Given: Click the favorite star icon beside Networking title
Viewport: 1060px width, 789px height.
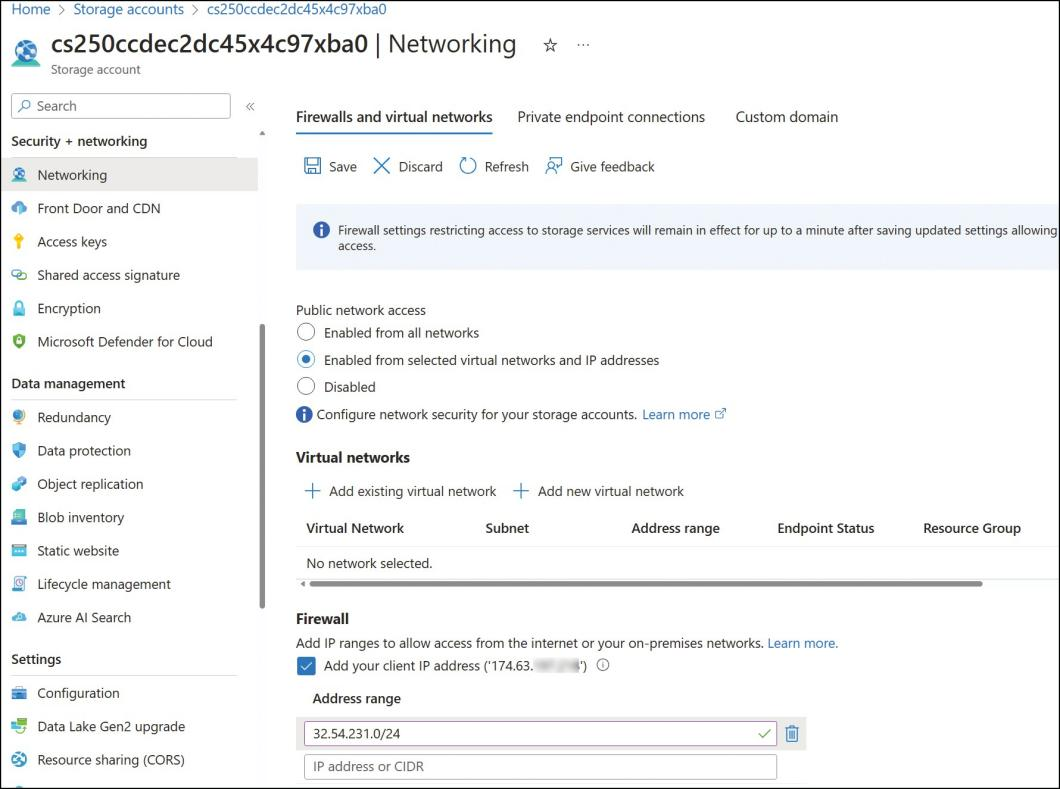Looking at the screenshot, I should pos(550,45).
